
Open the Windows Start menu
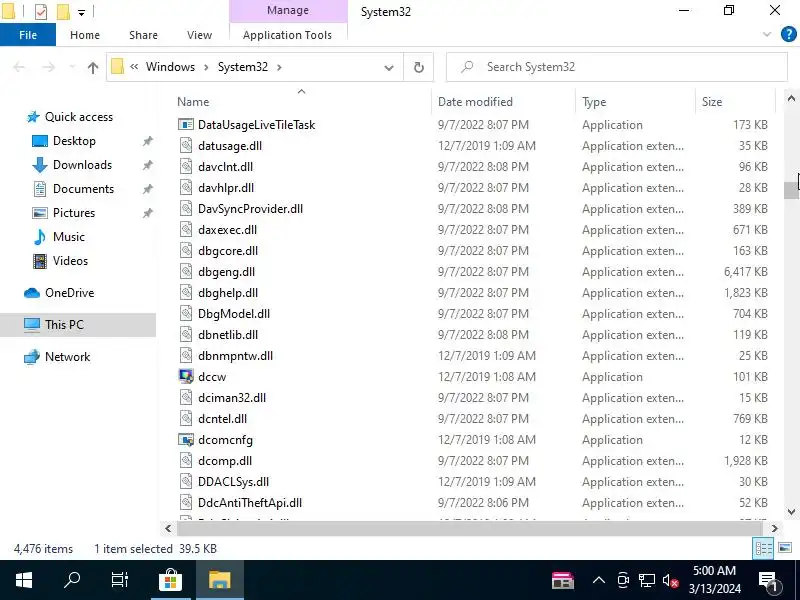(x=23, y=580)
